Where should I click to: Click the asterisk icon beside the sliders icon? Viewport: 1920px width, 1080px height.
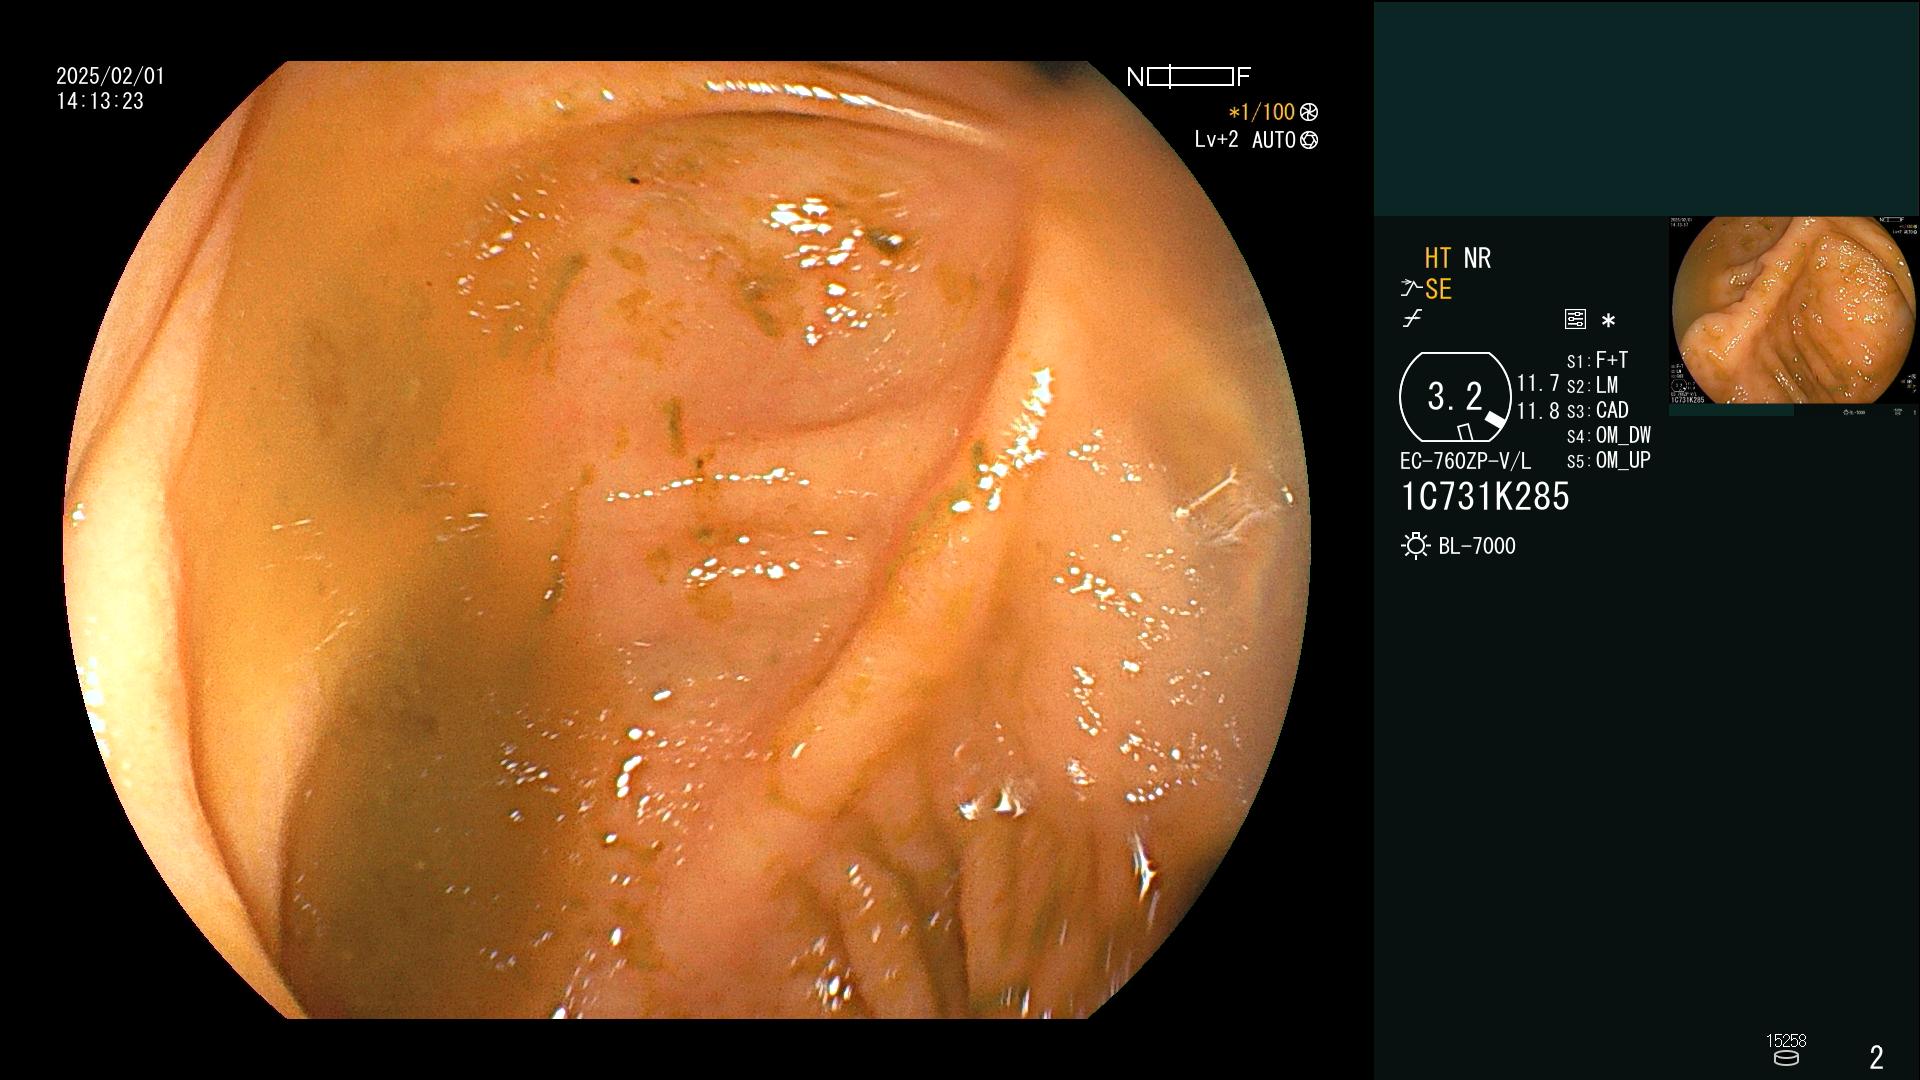[1608, 320]
